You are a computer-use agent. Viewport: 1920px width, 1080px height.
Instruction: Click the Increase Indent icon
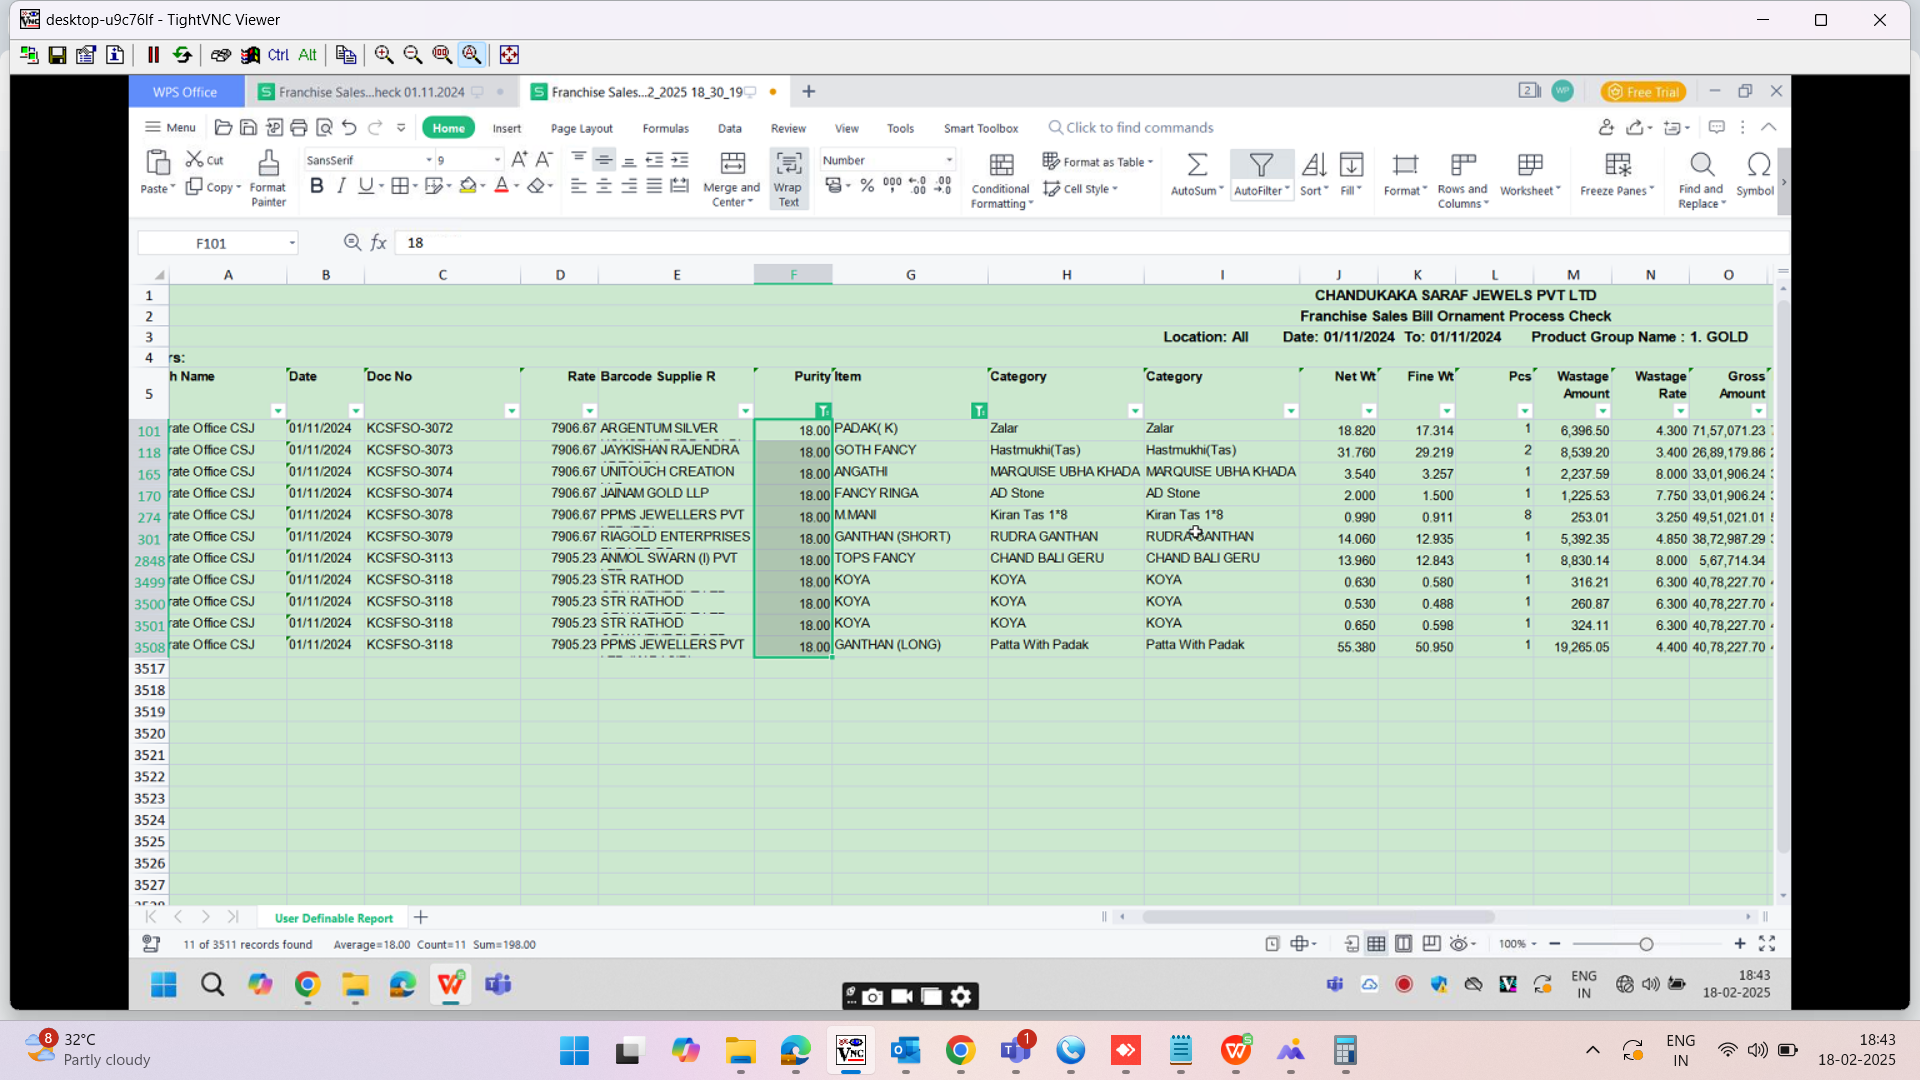tap(680, 160)
